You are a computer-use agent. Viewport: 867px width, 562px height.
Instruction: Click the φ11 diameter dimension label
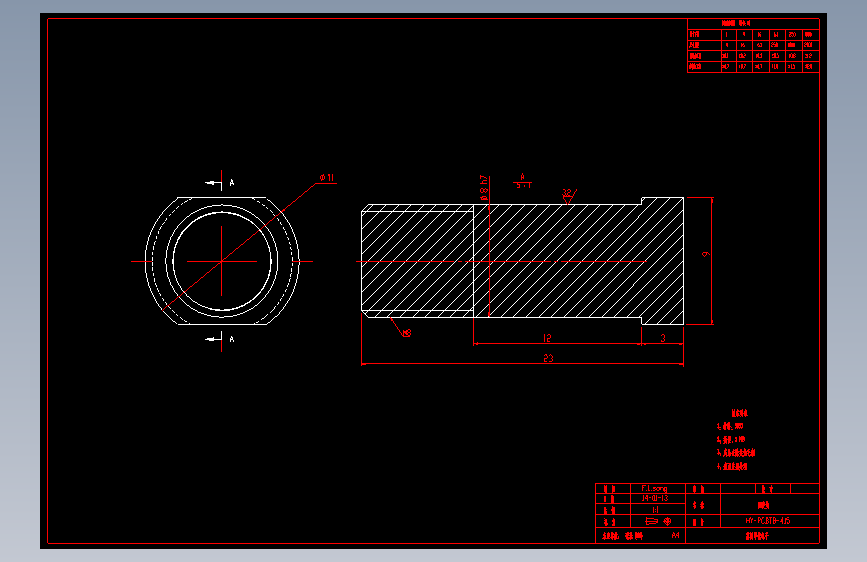327,178
